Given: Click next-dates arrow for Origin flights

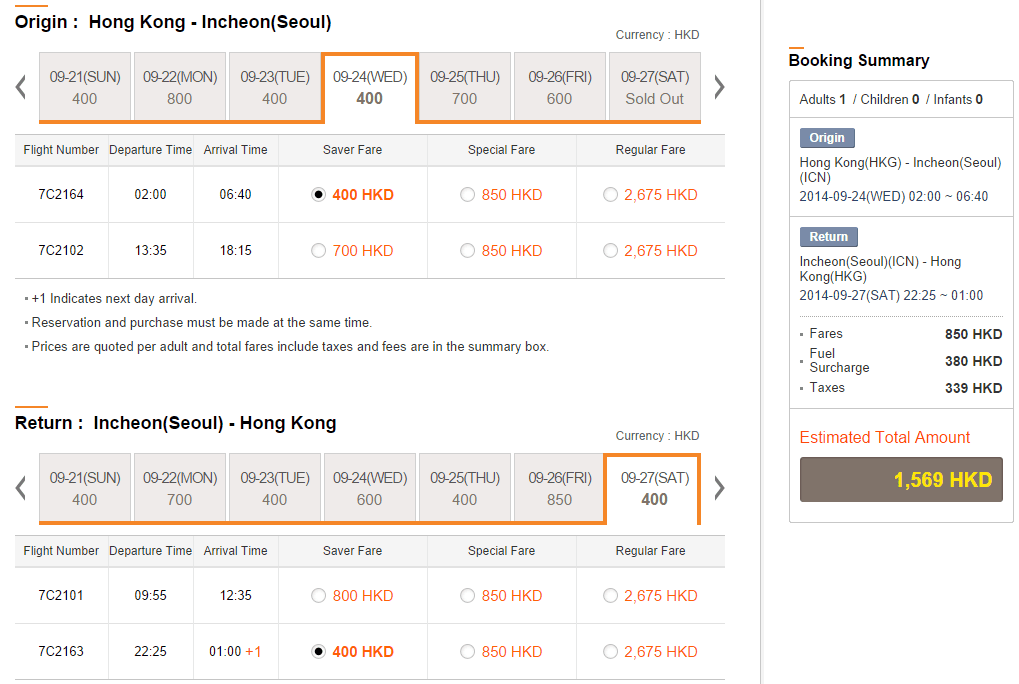Looking at the screenshot, I should [718, 87].
